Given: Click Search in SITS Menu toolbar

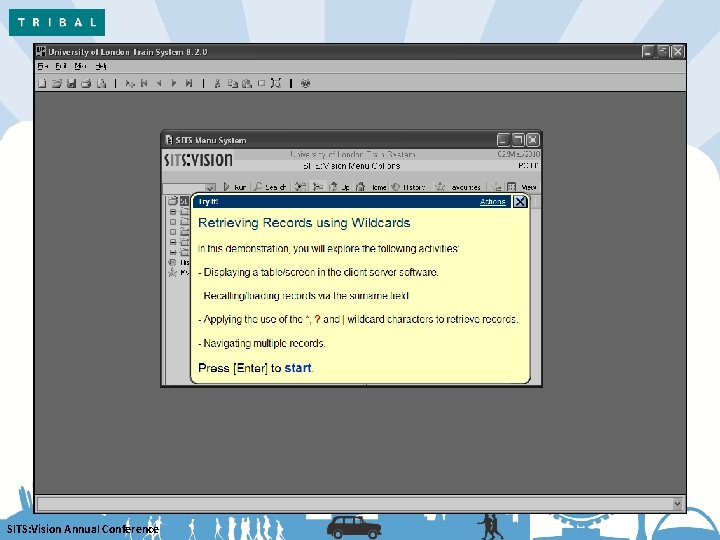Looking at the screenshot, I should [x=270, y=187].
